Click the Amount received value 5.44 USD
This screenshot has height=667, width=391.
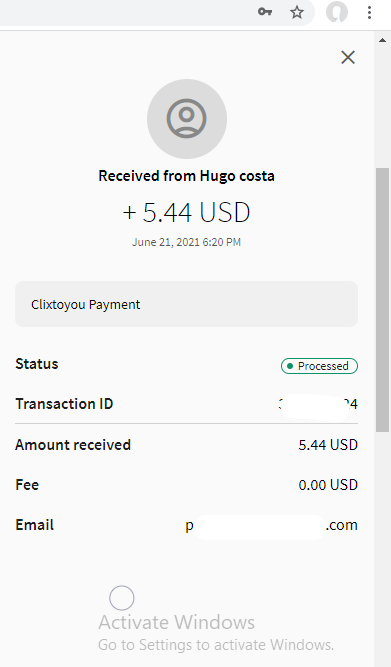328,445
